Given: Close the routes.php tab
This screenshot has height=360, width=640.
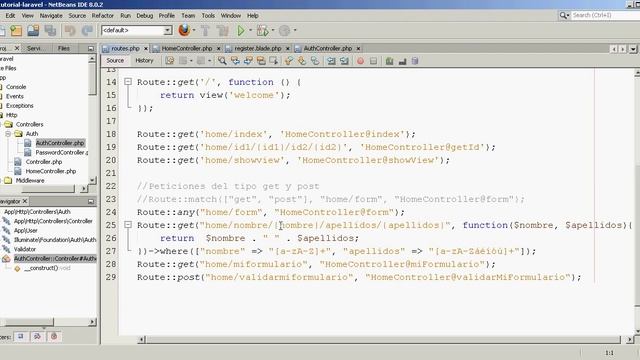Looking at the screenshot, I should [x=146, y=49].
